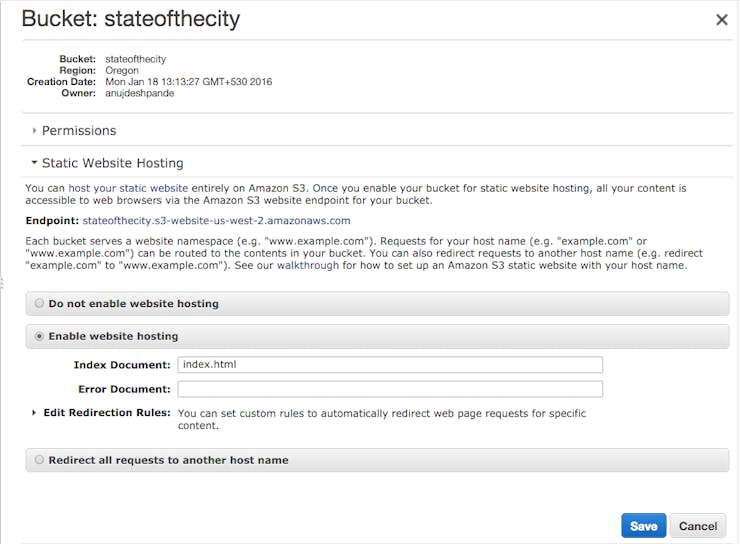Open the host your static website link
Viewport: 740px width, 544px height.
coord(128,188)
